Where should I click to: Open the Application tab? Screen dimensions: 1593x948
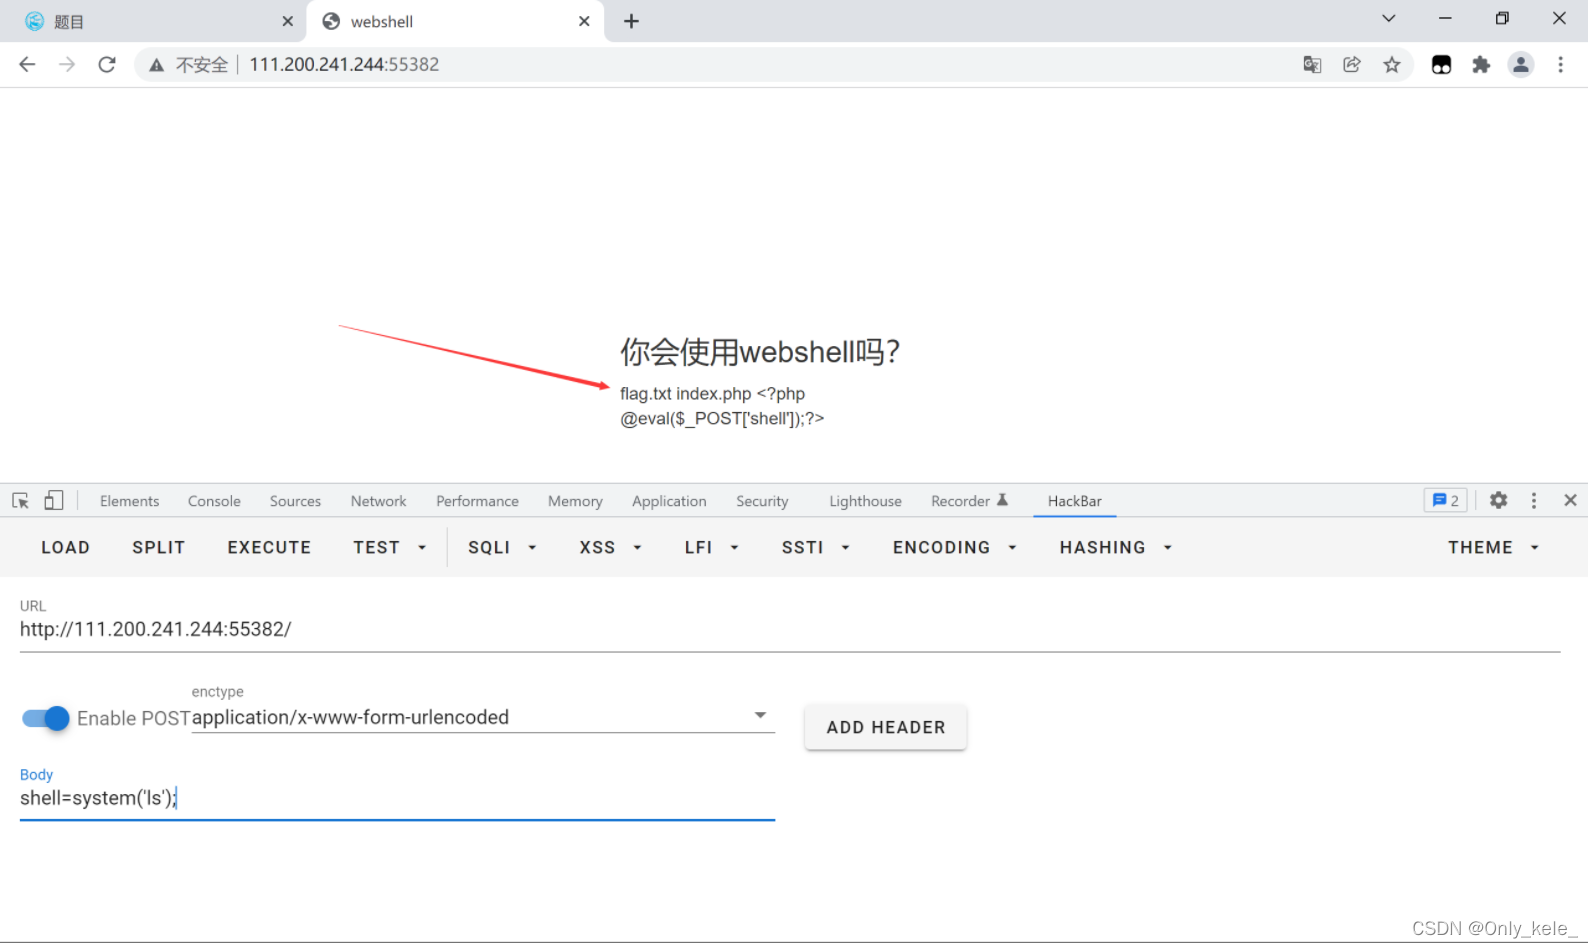669,502
